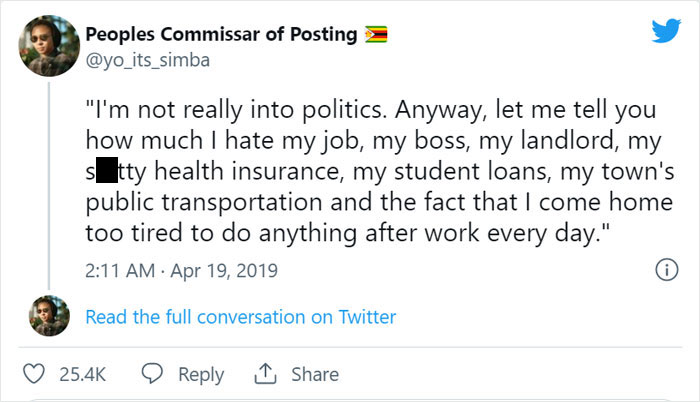Read the full conversation on Twitter
The width and height of the screenshot is (700, 402).
pos(241,317)
